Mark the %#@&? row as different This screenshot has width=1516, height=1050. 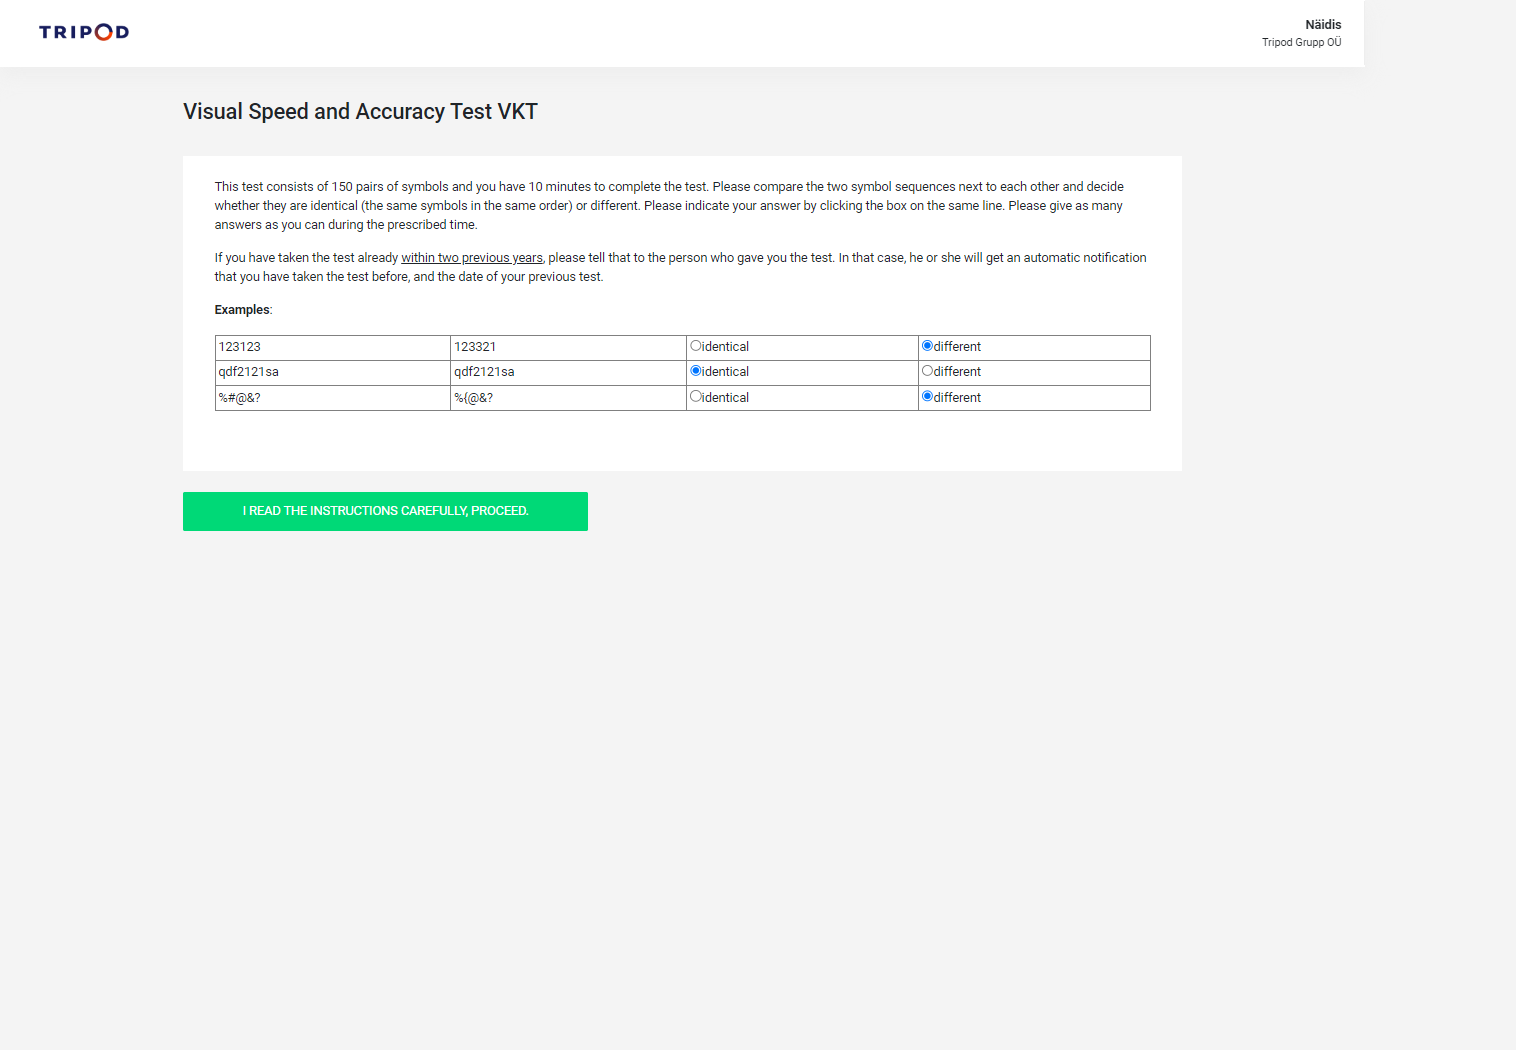point(927,397)
